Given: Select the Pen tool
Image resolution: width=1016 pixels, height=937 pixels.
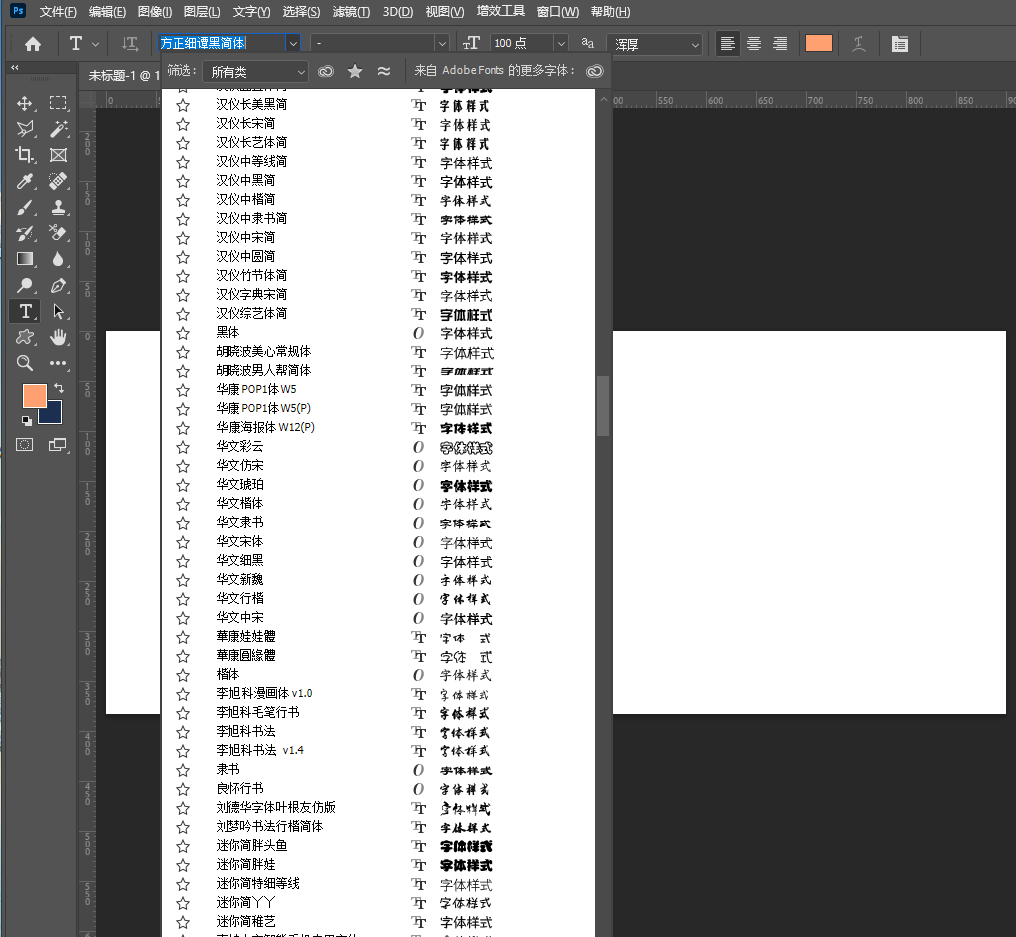Looking at the screenshot, I should [58, 285].
